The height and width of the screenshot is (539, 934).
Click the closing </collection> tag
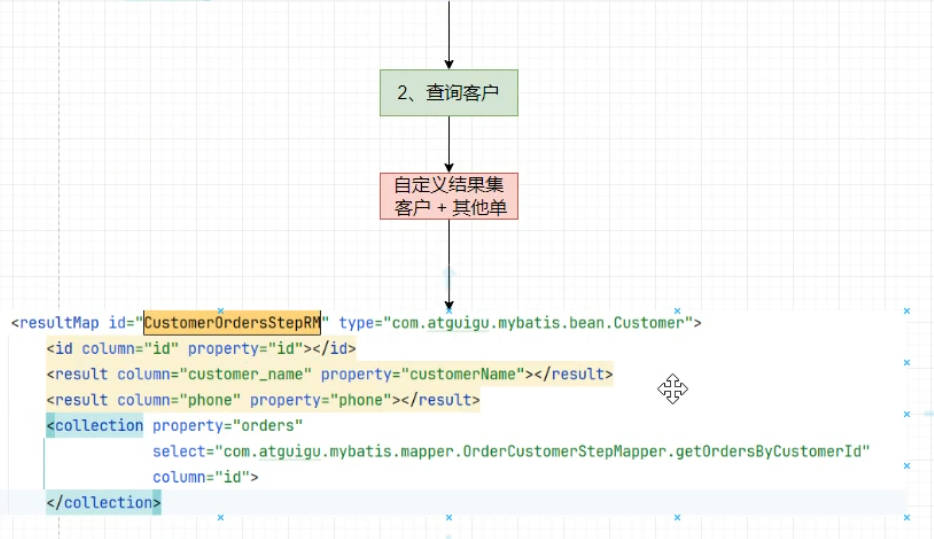click(x=103, y=503)
